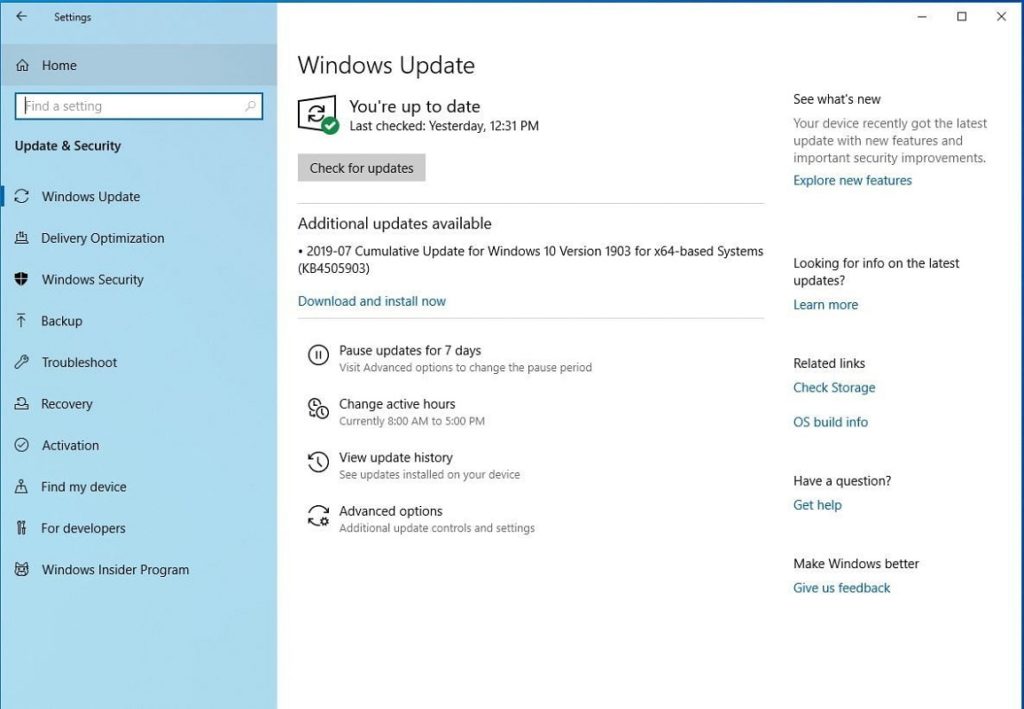Viewport: 1024px width, 709px height.
Task: Click Download and install now link
Action: click(372, 301)
